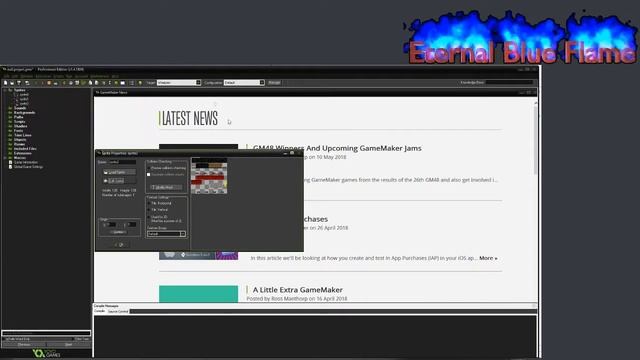Screen dimensions: 640x360
Task: Select sprite1 in the resource tree
Action: (24, 99)
